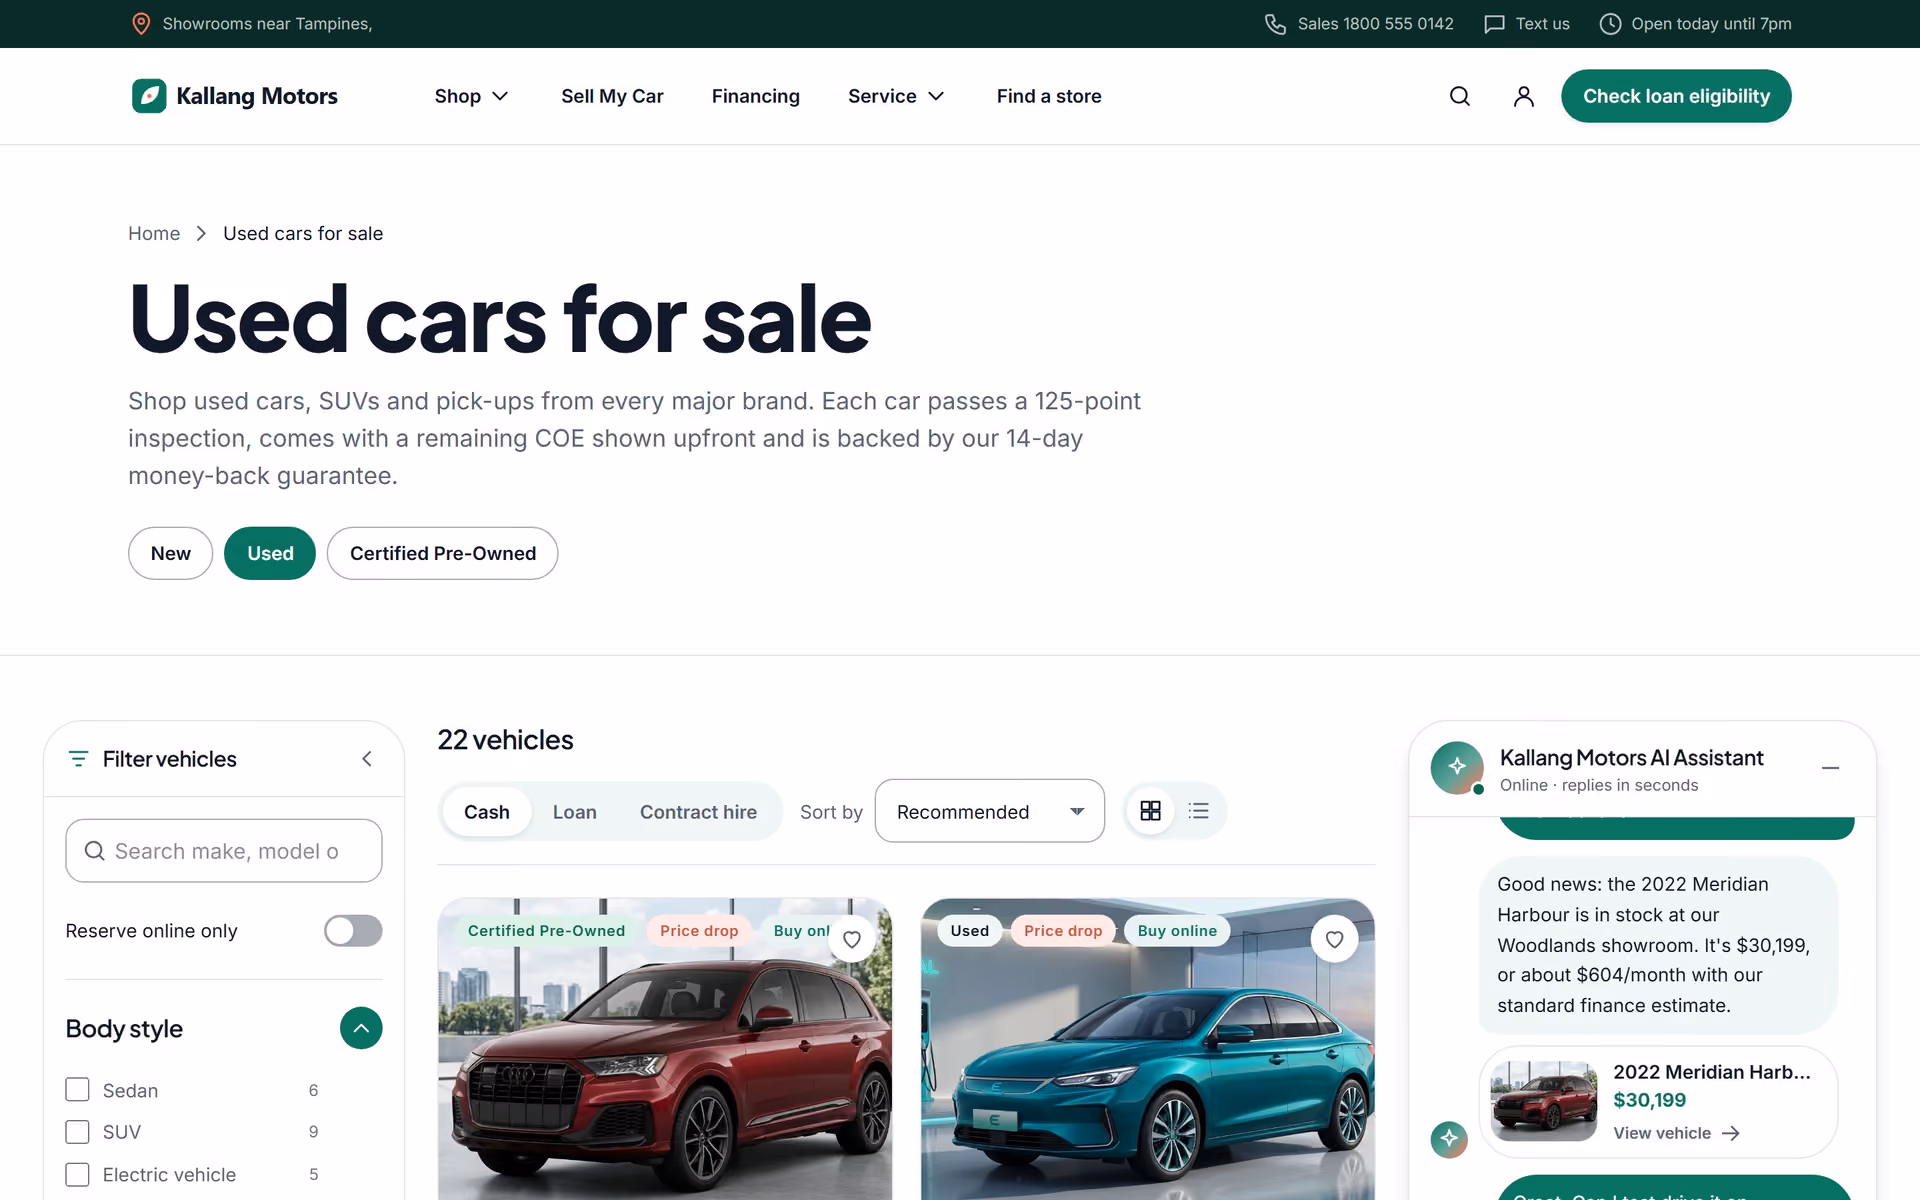The width and height of the screenshot is (1920, 1200).
Task: Open the user account icon
Action: click(1524, 96)
